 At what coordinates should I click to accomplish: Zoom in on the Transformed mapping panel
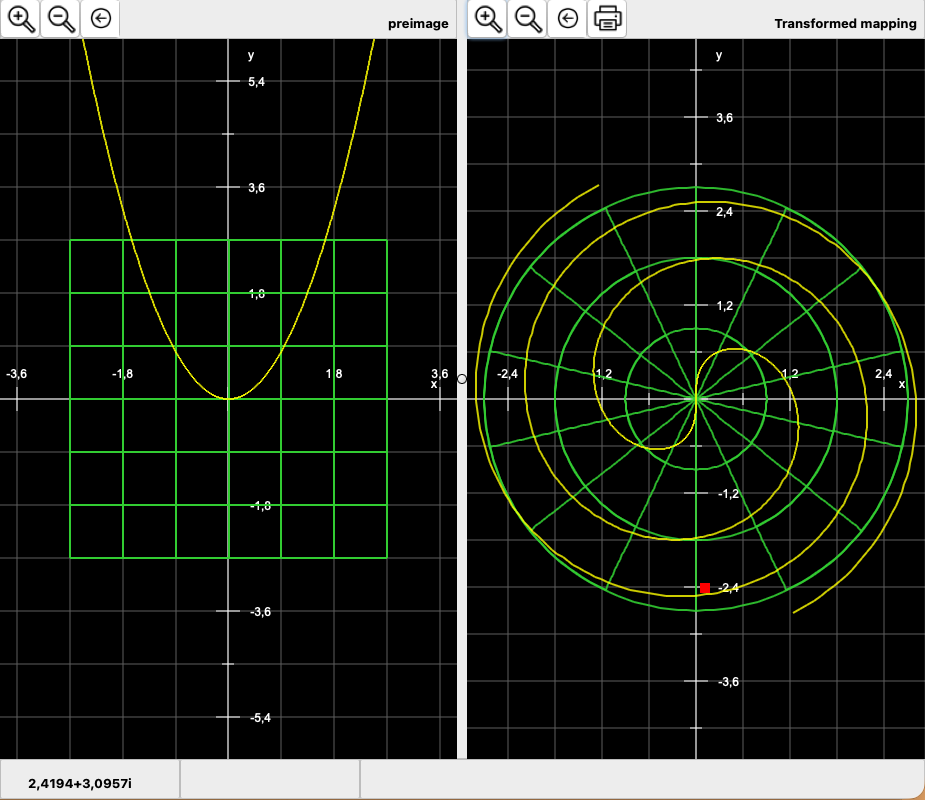point(487,18)
